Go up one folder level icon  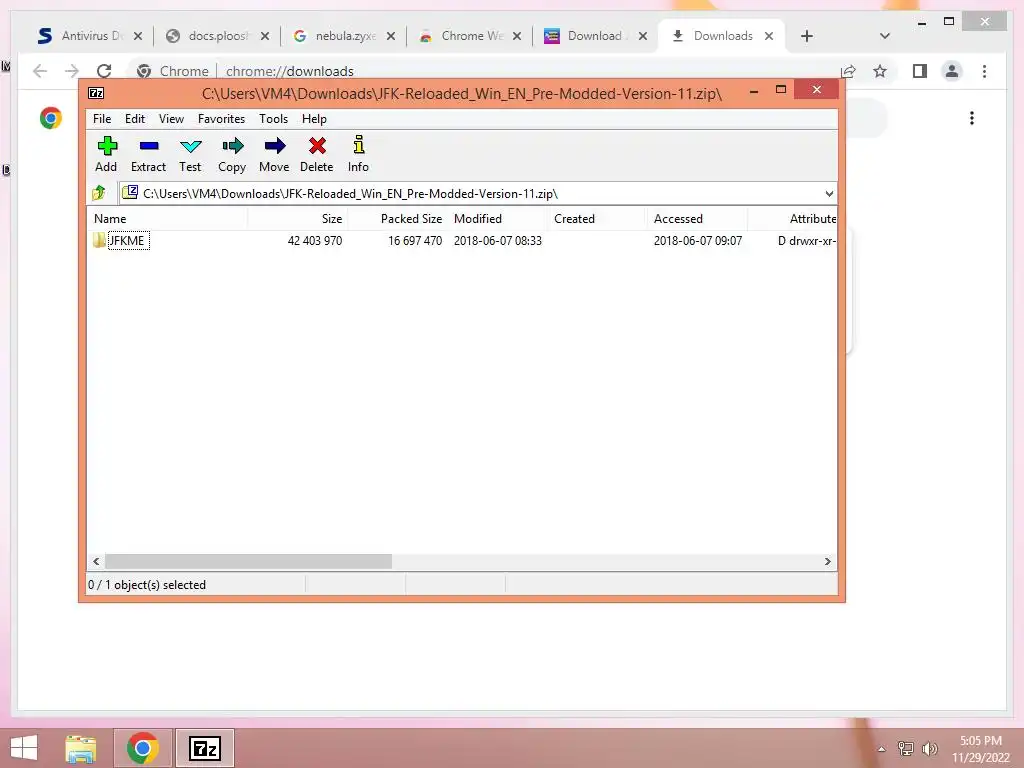click(x=99, y=193)
